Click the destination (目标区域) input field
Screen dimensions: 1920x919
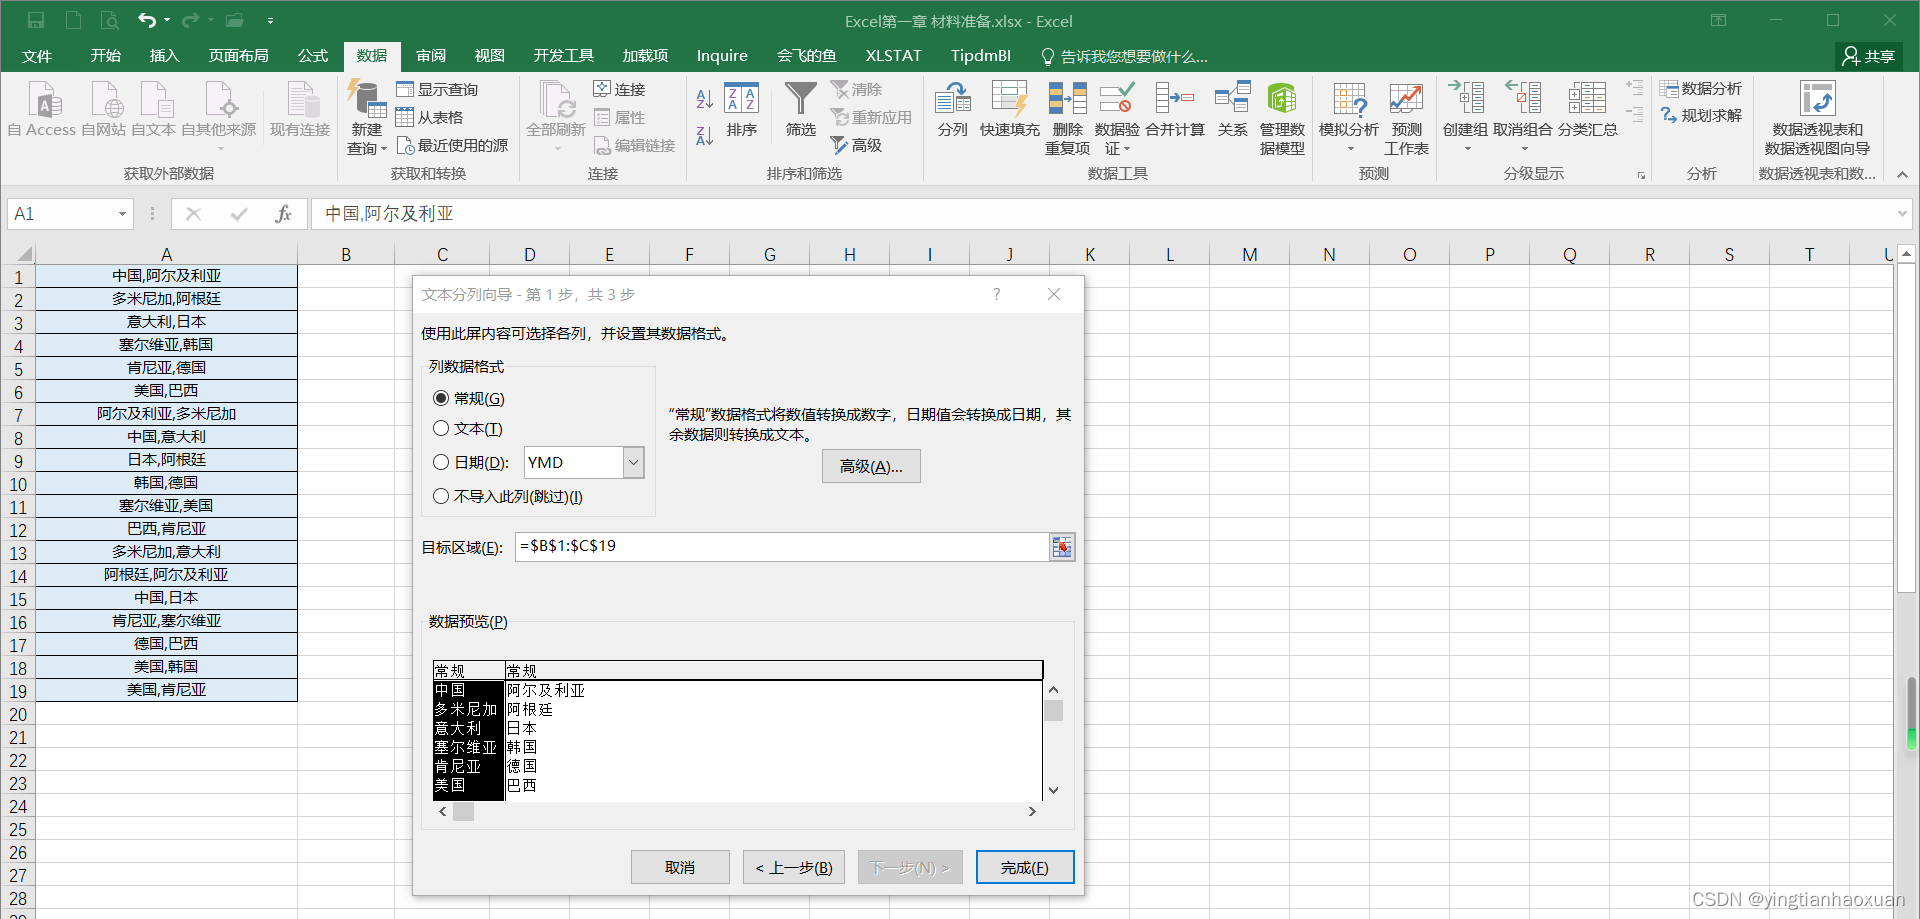click(782, 547)
